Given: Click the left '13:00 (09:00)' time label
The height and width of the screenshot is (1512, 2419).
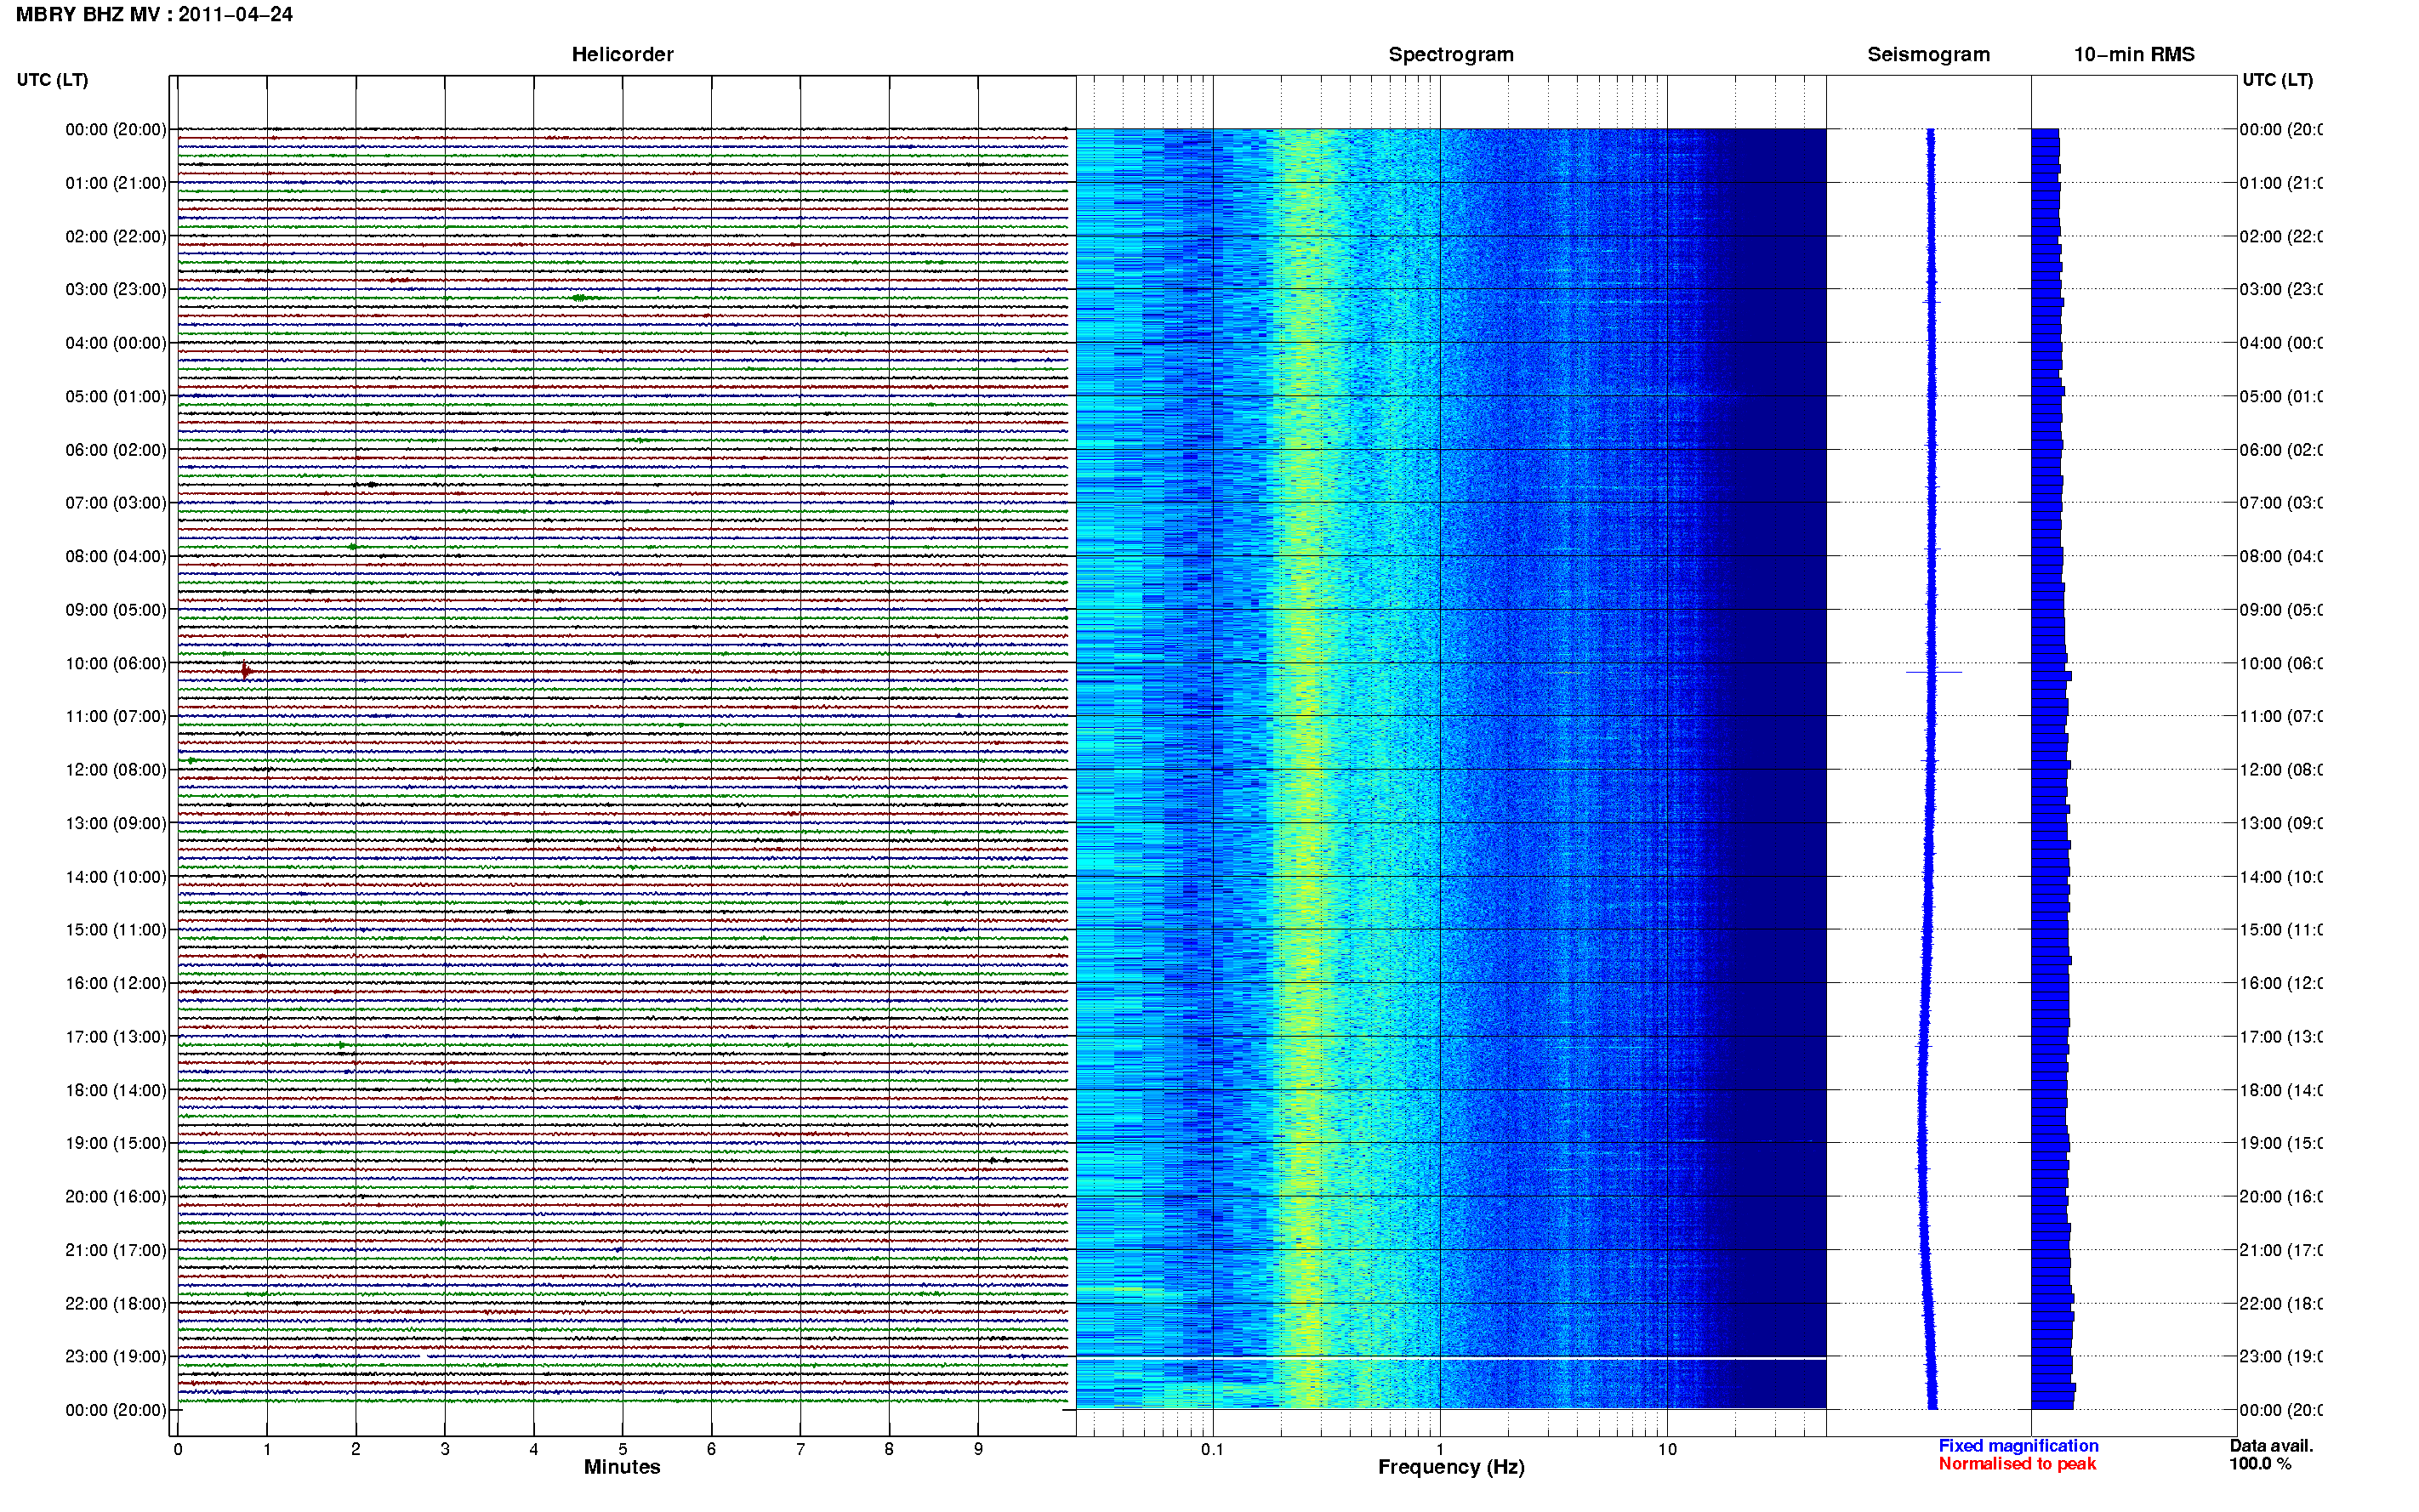Looking at the screenshot, I should 116,824.
